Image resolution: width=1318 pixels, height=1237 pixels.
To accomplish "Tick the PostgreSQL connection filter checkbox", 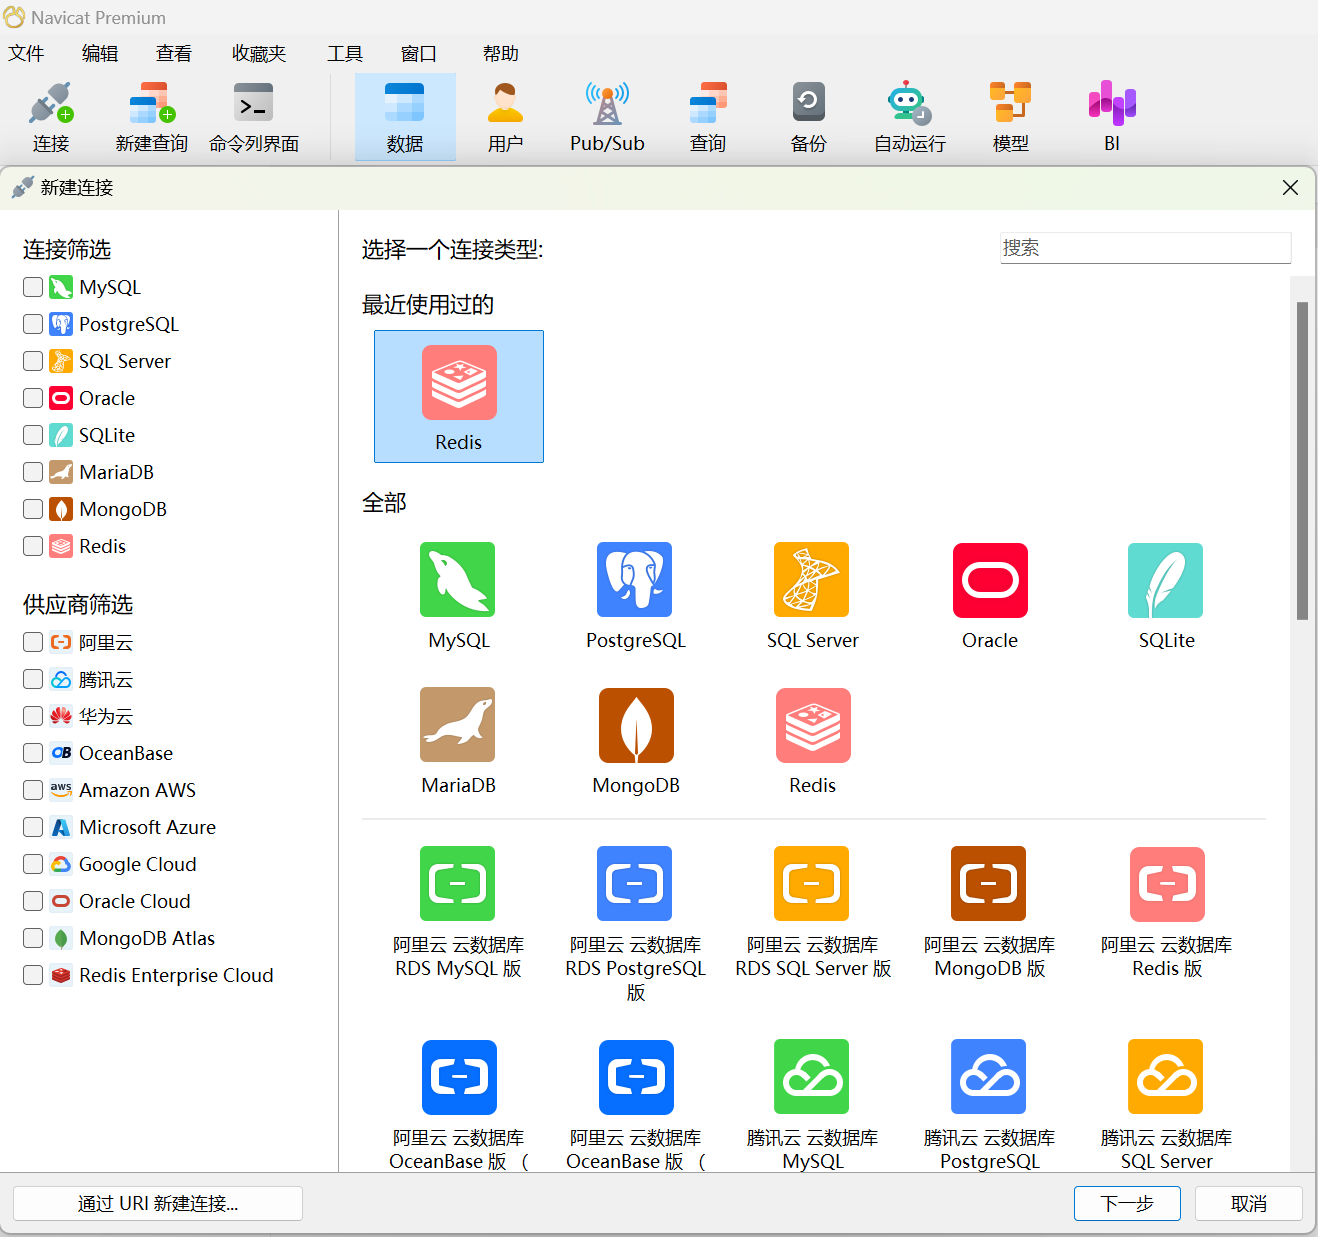I will tap(33, 324).
